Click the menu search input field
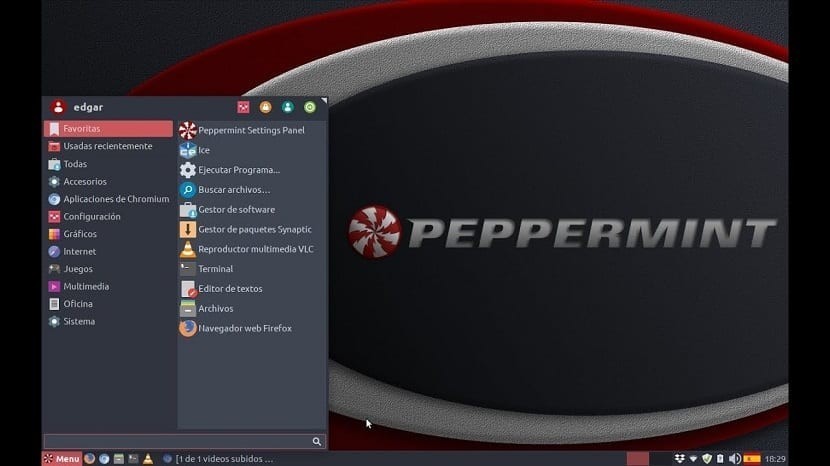Image resolution: width=830 pixels, height=466 pixels. coord(176,441)
